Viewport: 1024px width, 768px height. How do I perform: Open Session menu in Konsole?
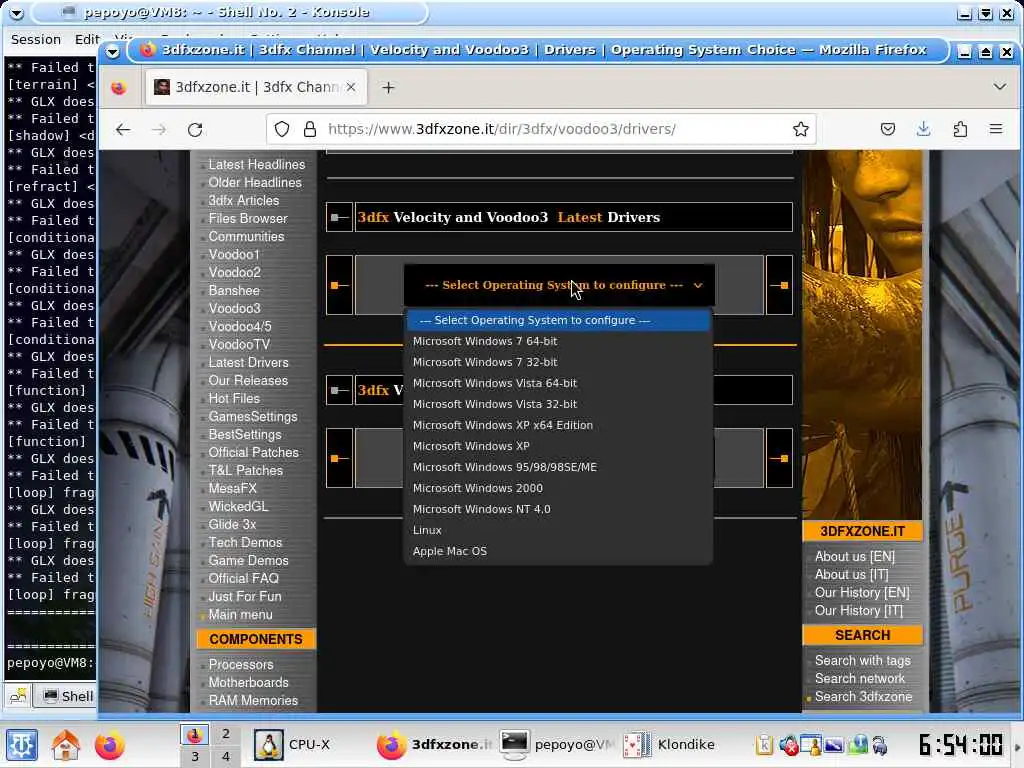[x=36, y=39]
